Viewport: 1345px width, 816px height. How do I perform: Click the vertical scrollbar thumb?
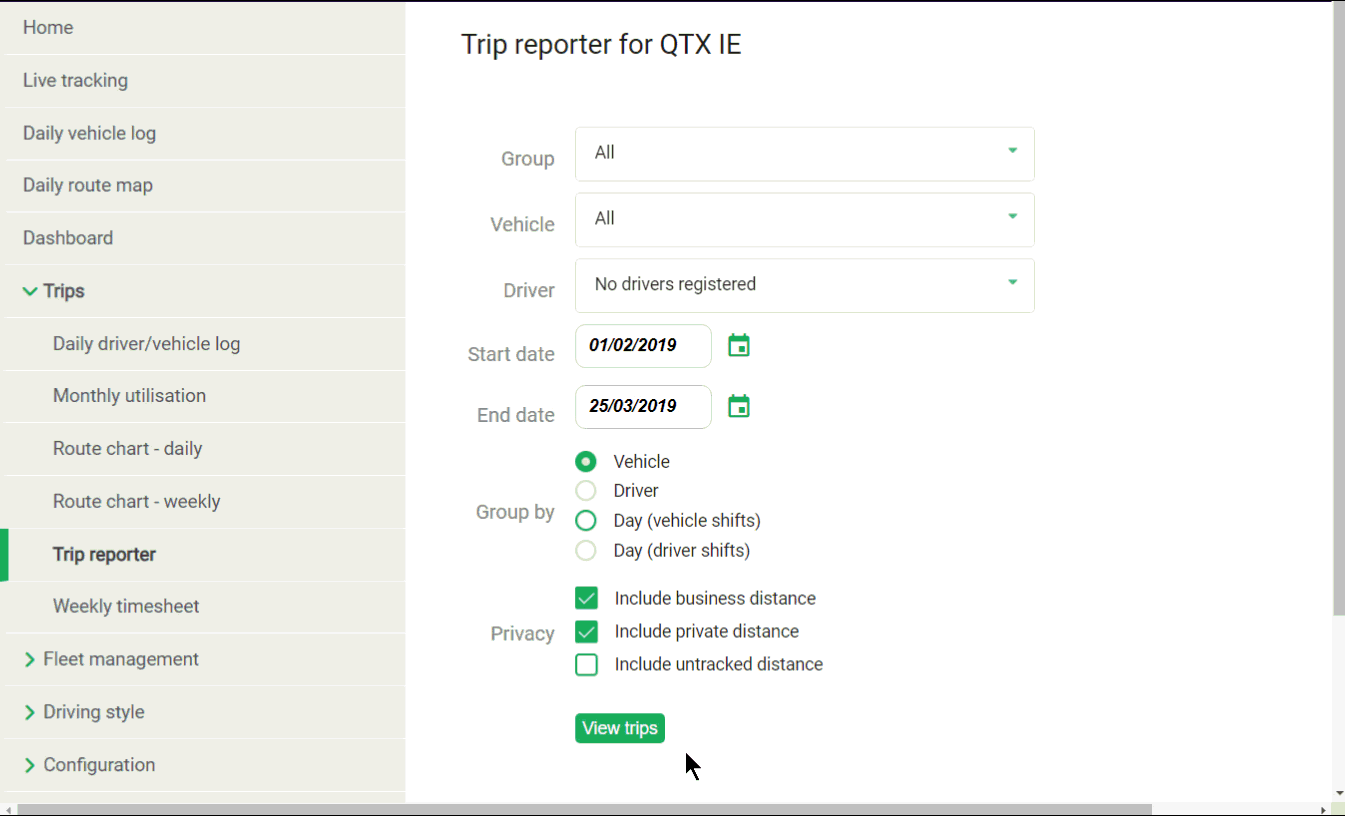(x=1339, y=308)
